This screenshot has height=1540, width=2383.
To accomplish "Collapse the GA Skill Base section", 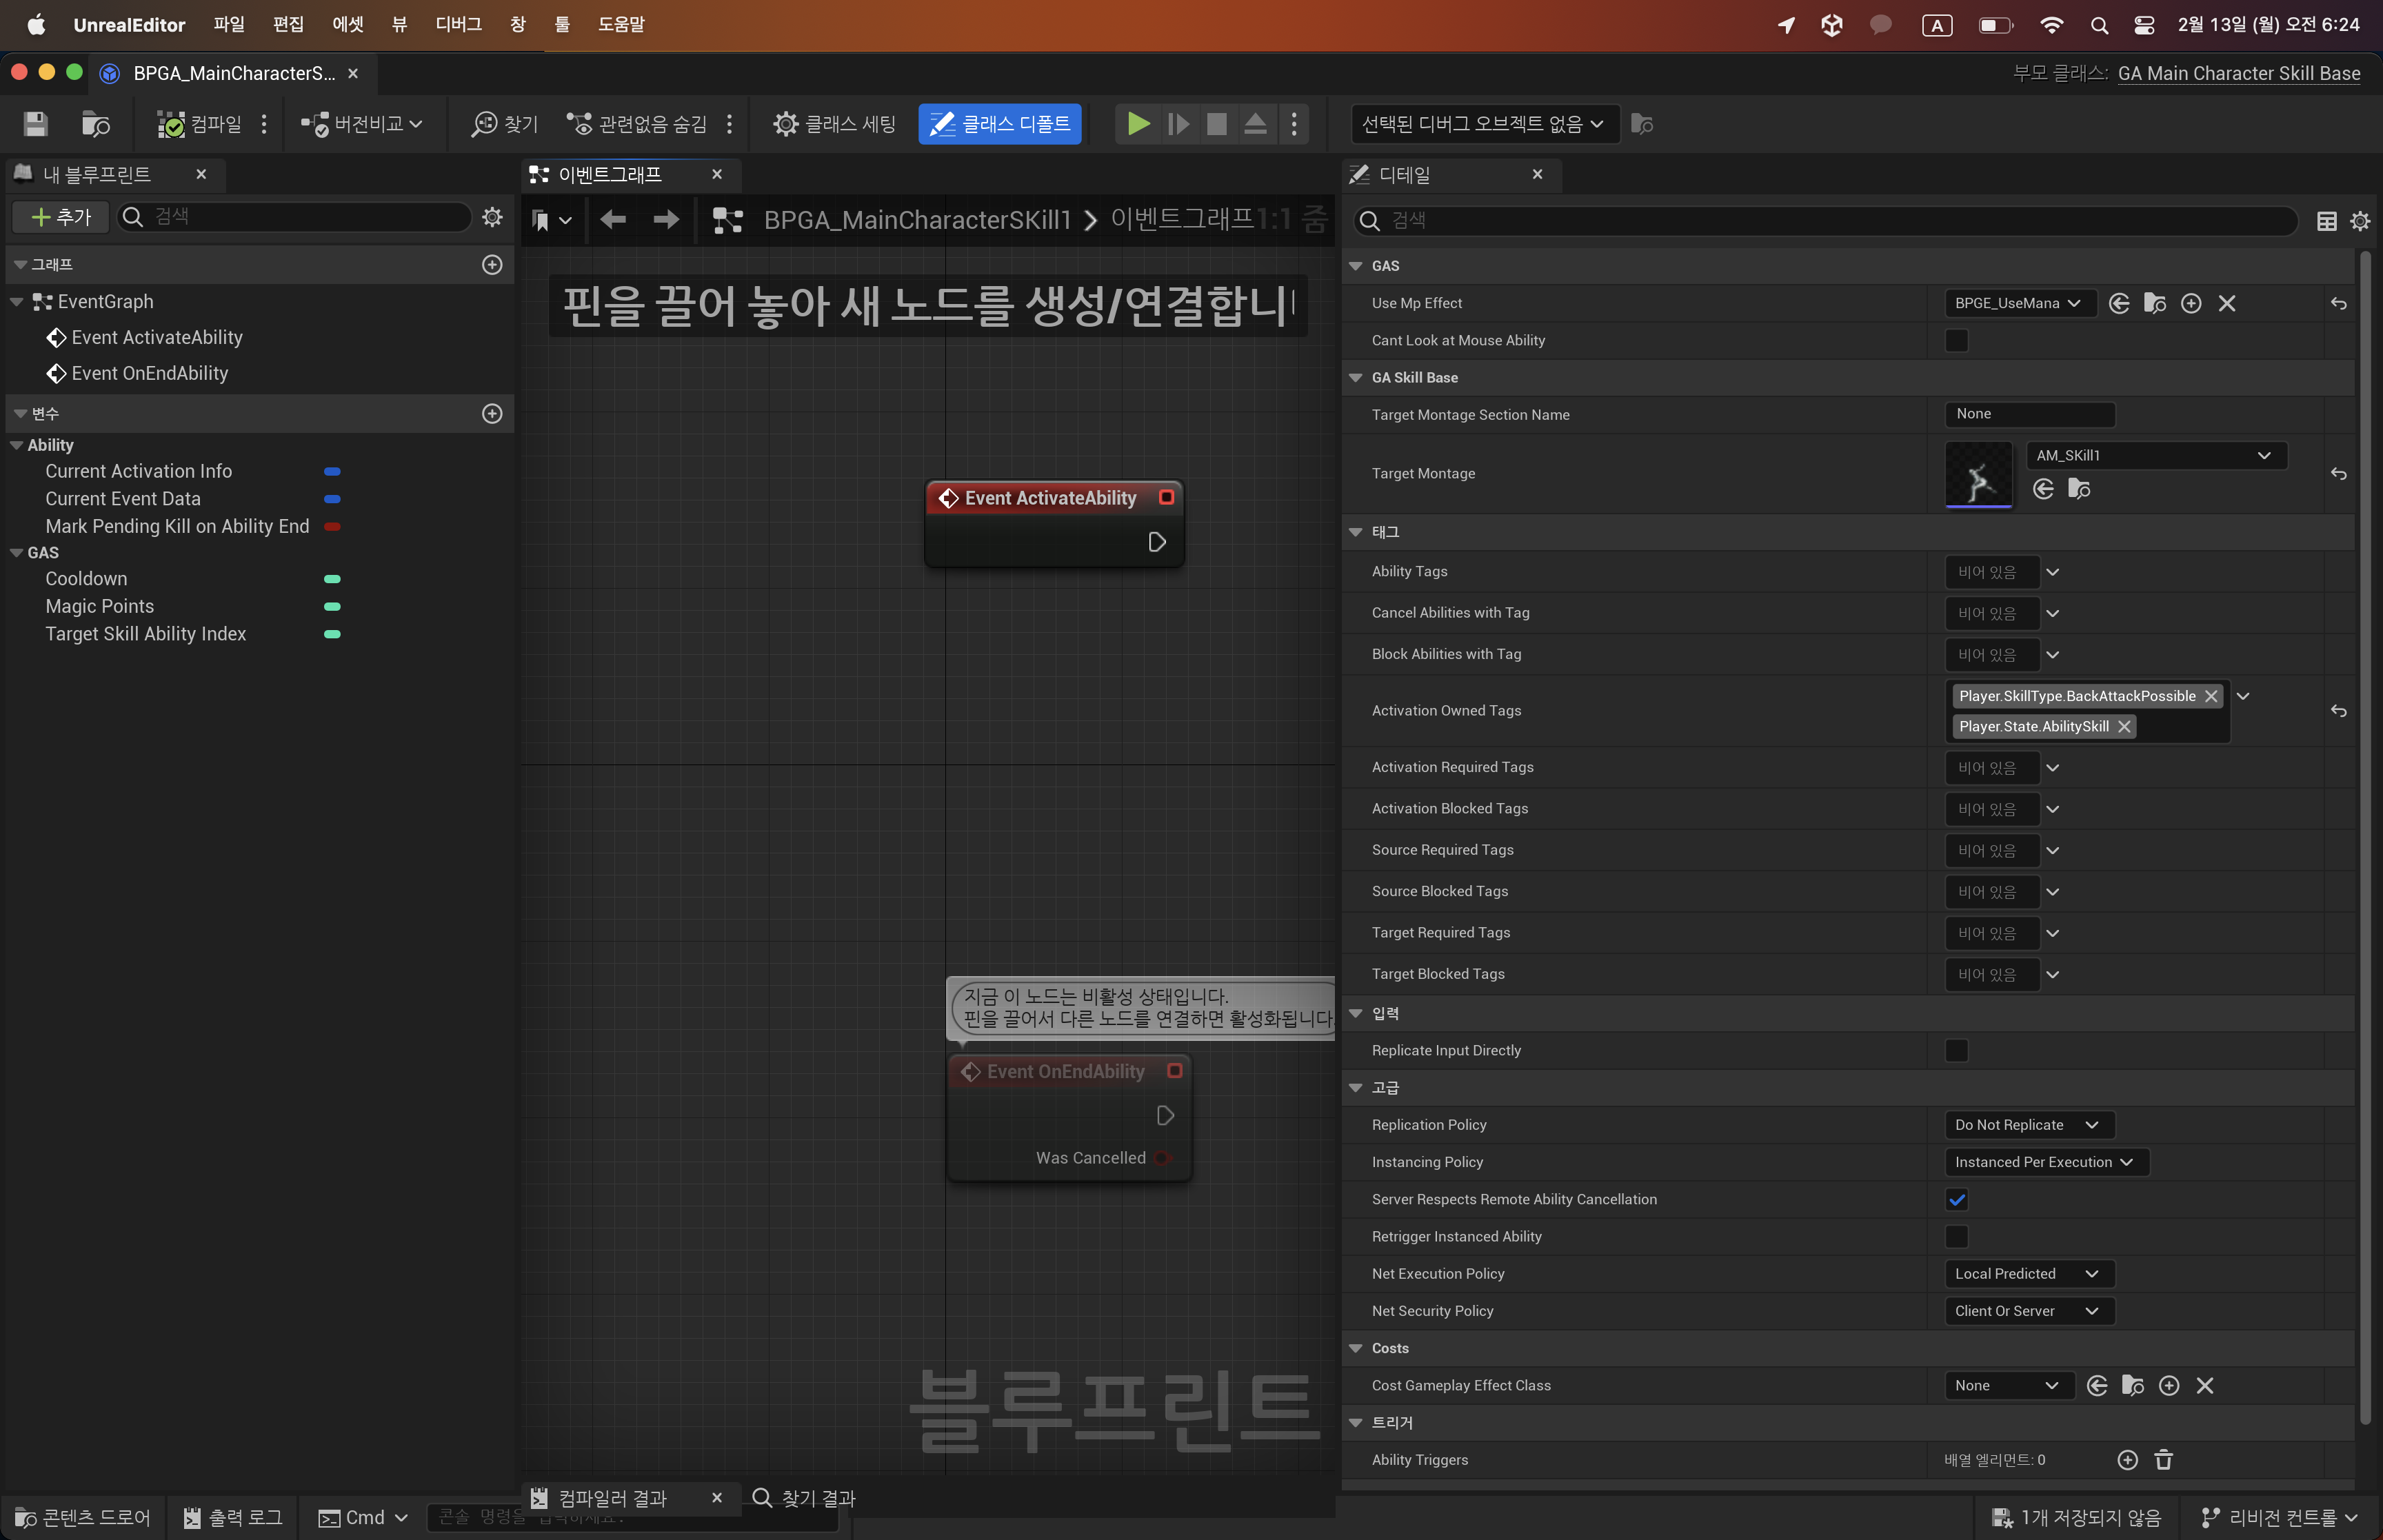I will [x=1356, y=378].
